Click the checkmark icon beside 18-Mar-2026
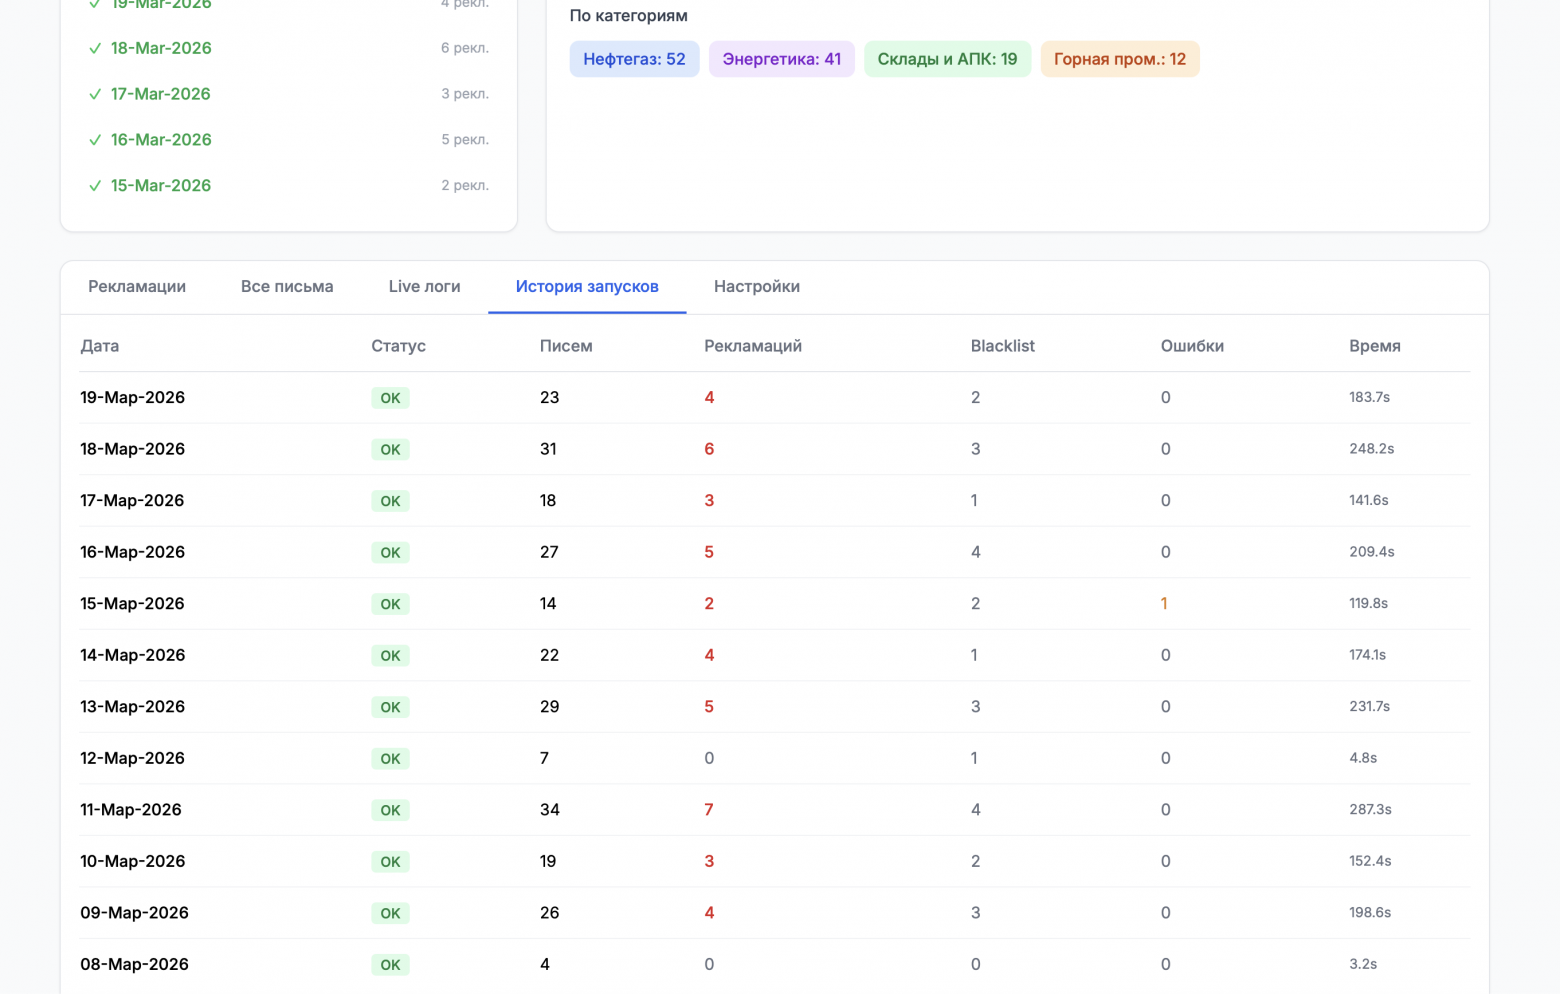The height and width of the screenshot is (994, 1560). pyautogui.click(x=95, y=48)
